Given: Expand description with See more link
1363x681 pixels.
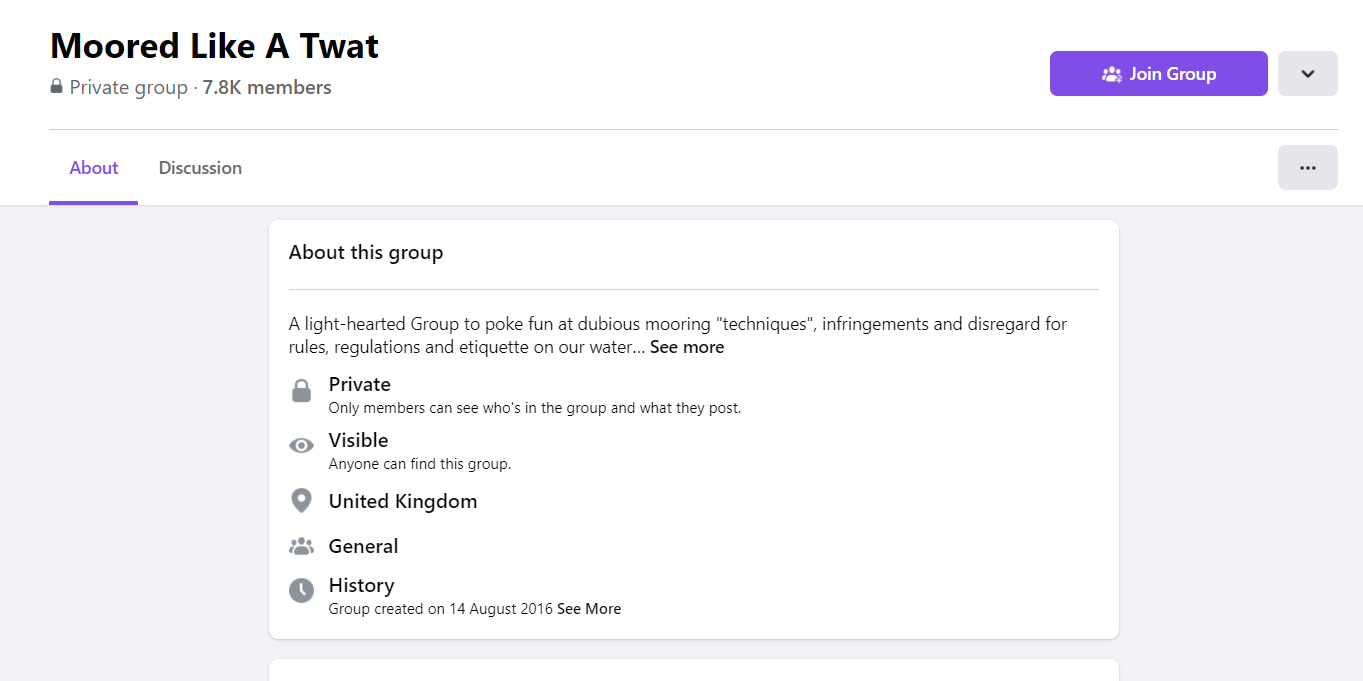Looking at the screenshot, I should (x=687, y=347).
